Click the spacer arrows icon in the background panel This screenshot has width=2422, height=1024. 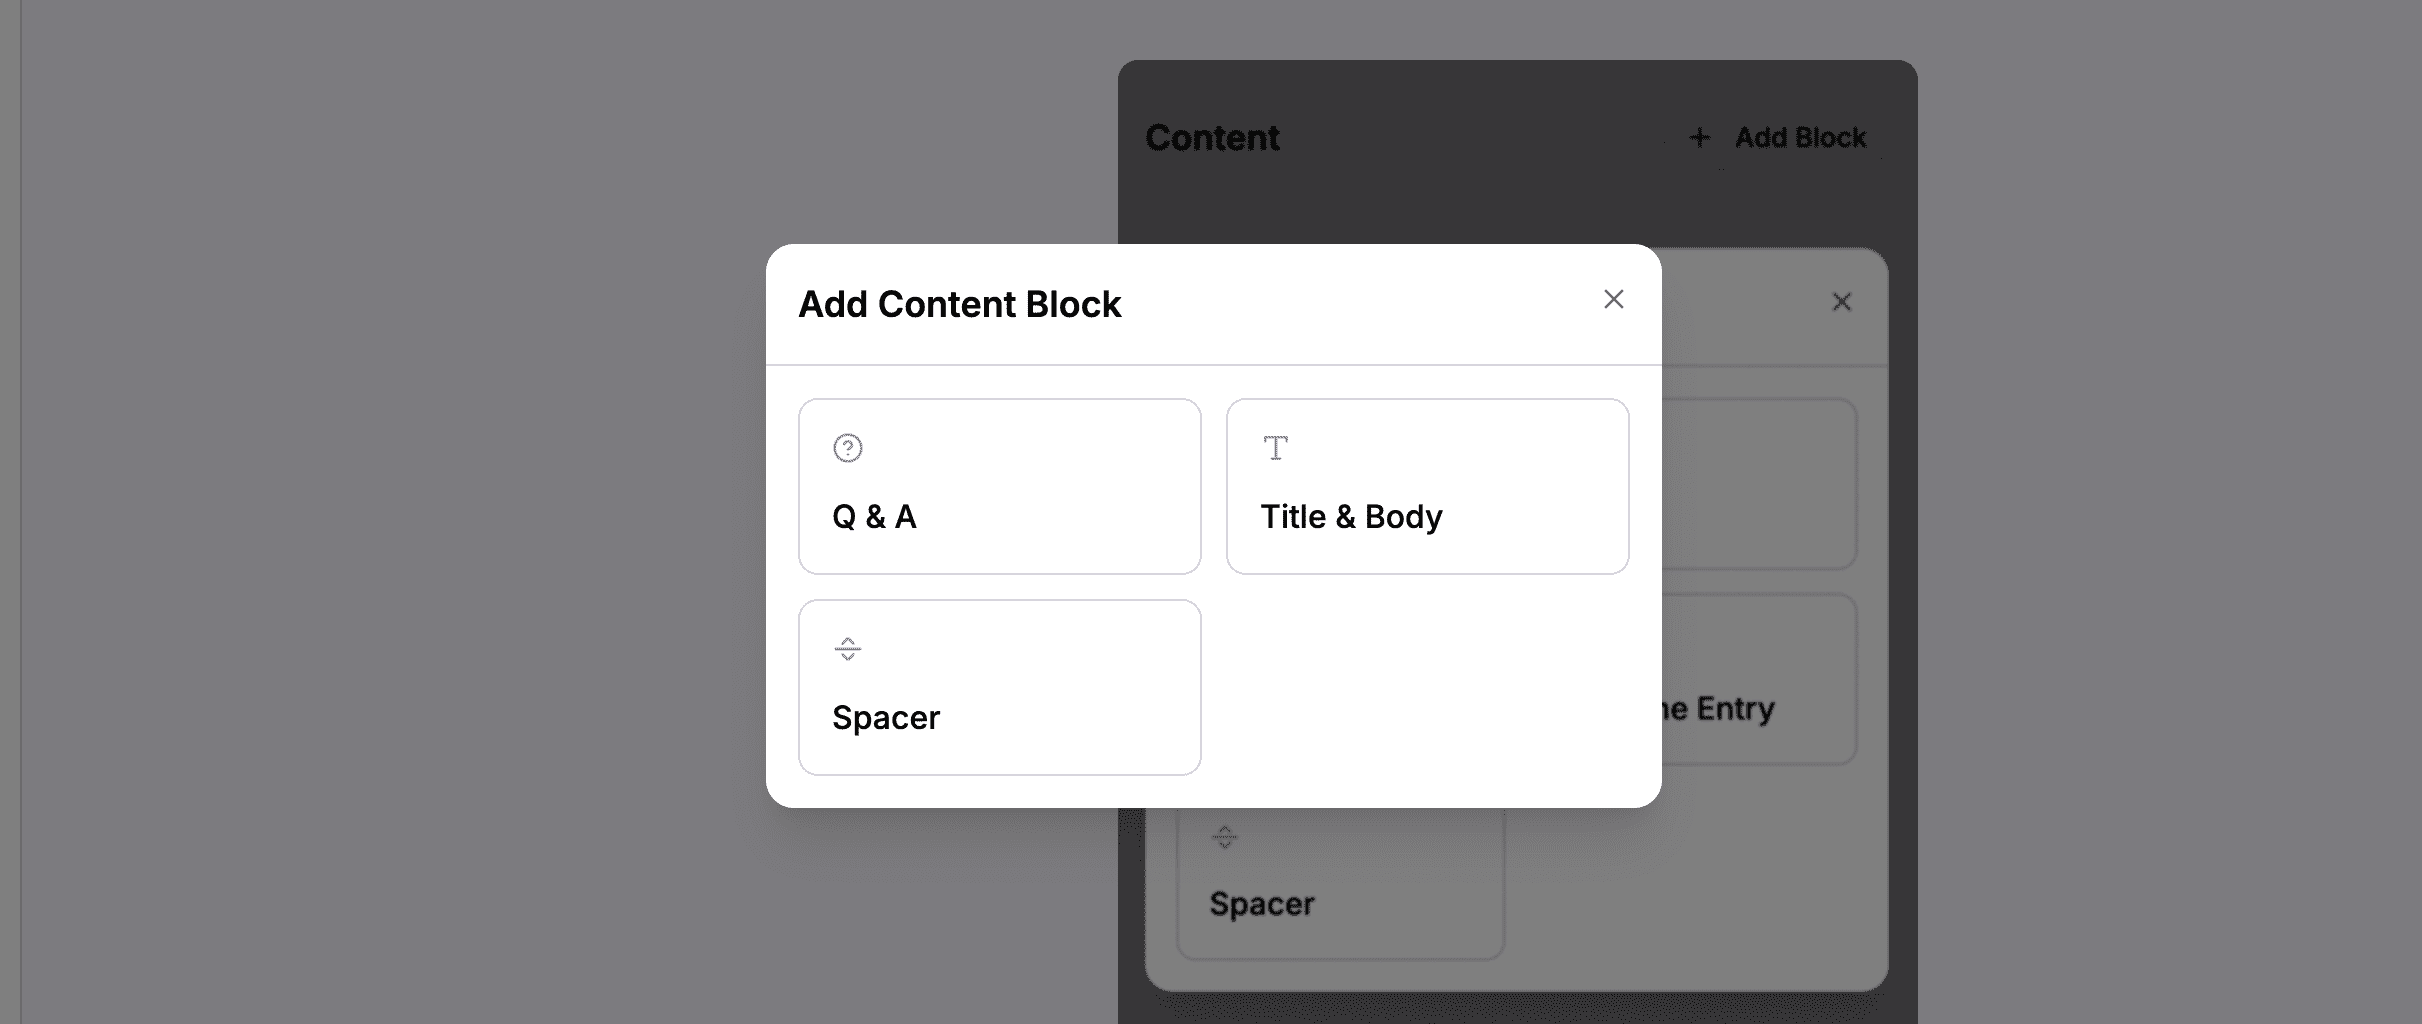tap(1224, 837)
